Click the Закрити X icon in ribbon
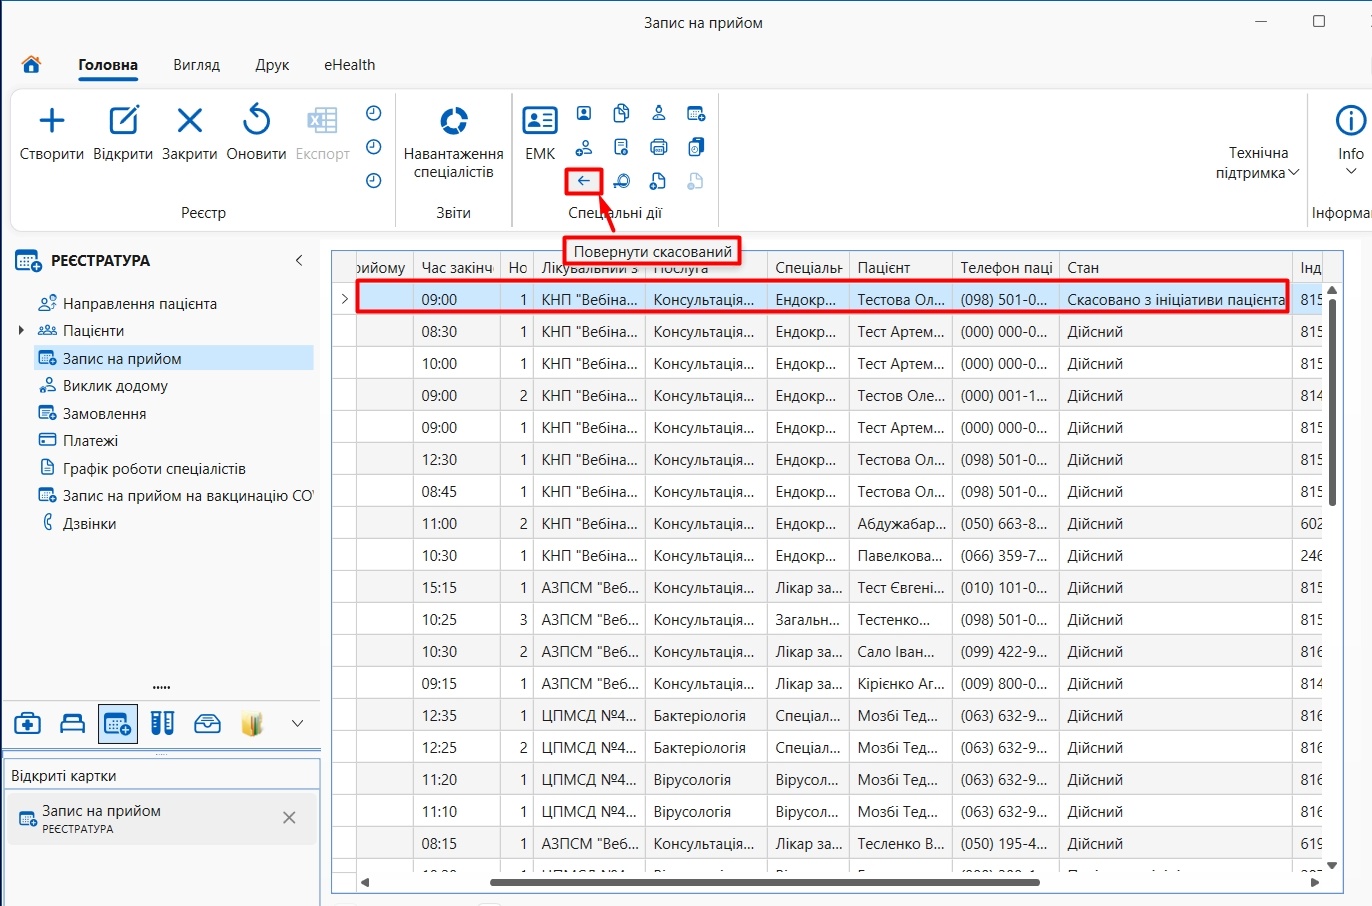Screen dimensions: 1372x906 (189, 121)
